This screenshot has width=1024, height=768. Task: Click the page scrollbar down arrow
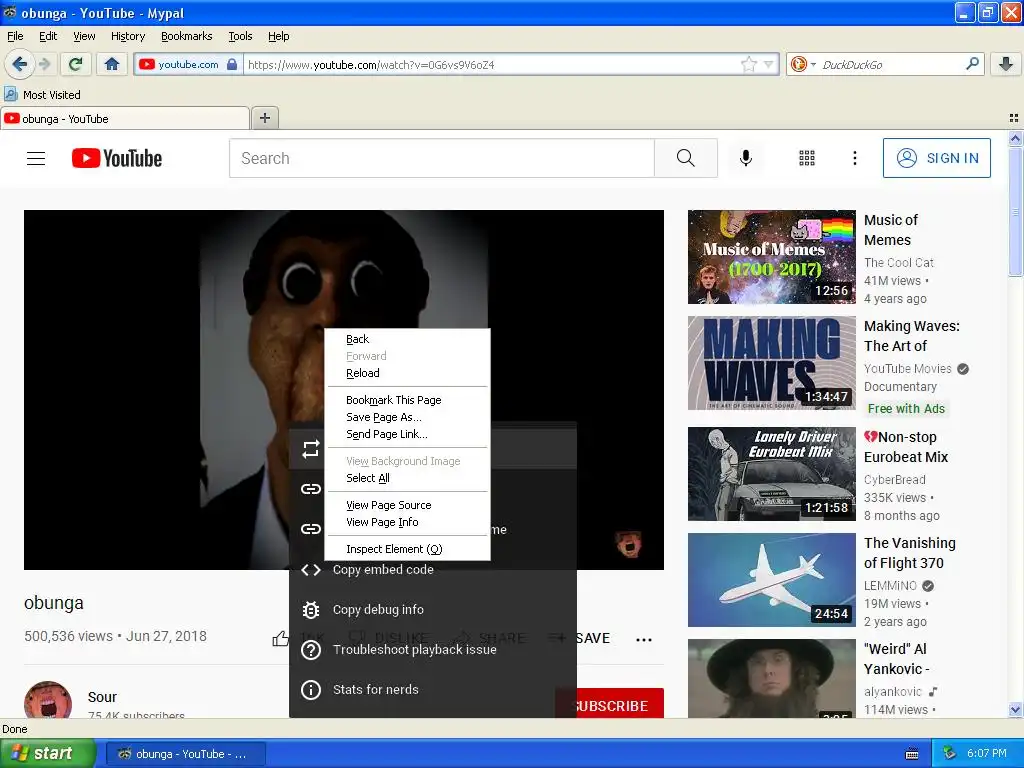pyautogui.click(x=1015, y=709)
